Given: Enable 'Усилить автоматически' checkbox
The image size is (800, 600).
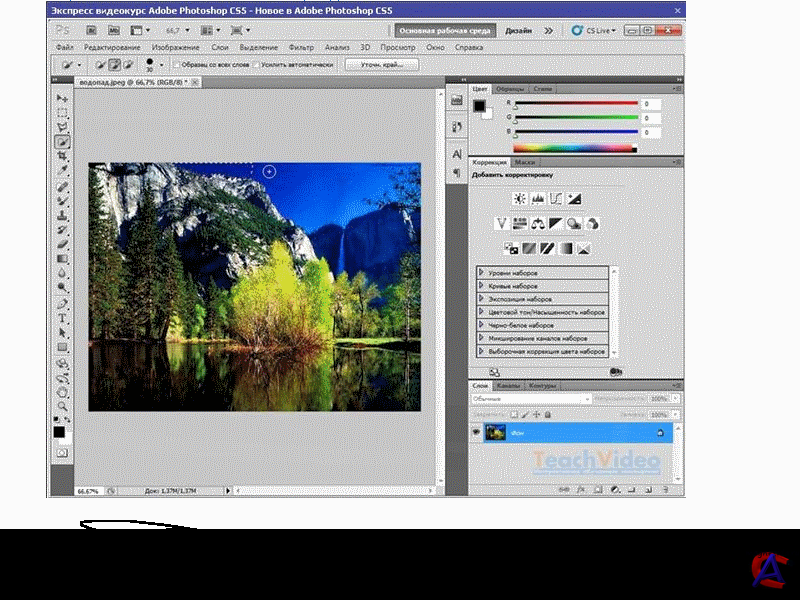Looking at the screenshot, I should pos(256,64).
